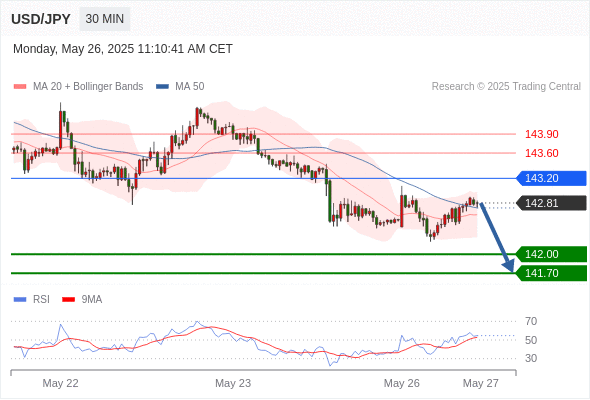Click the RSI 30 level label

(x=531, y=358)
